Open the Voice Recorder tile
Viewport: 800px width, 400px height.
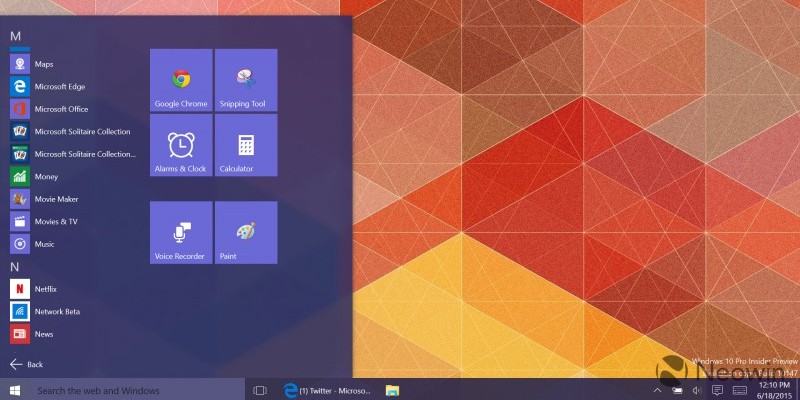[x=181, y=233]
